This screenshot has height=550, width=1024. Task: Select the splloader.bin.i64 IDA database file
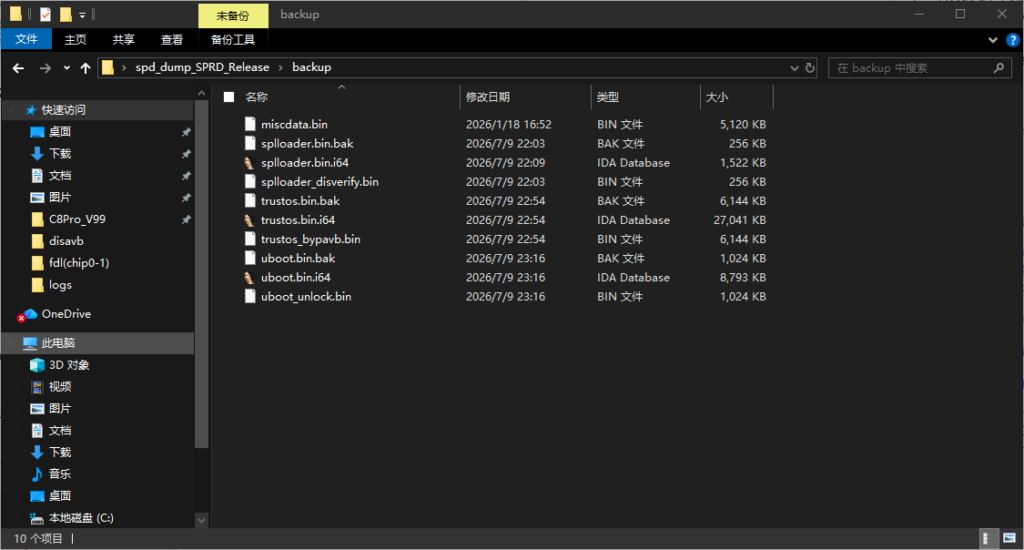304,163
